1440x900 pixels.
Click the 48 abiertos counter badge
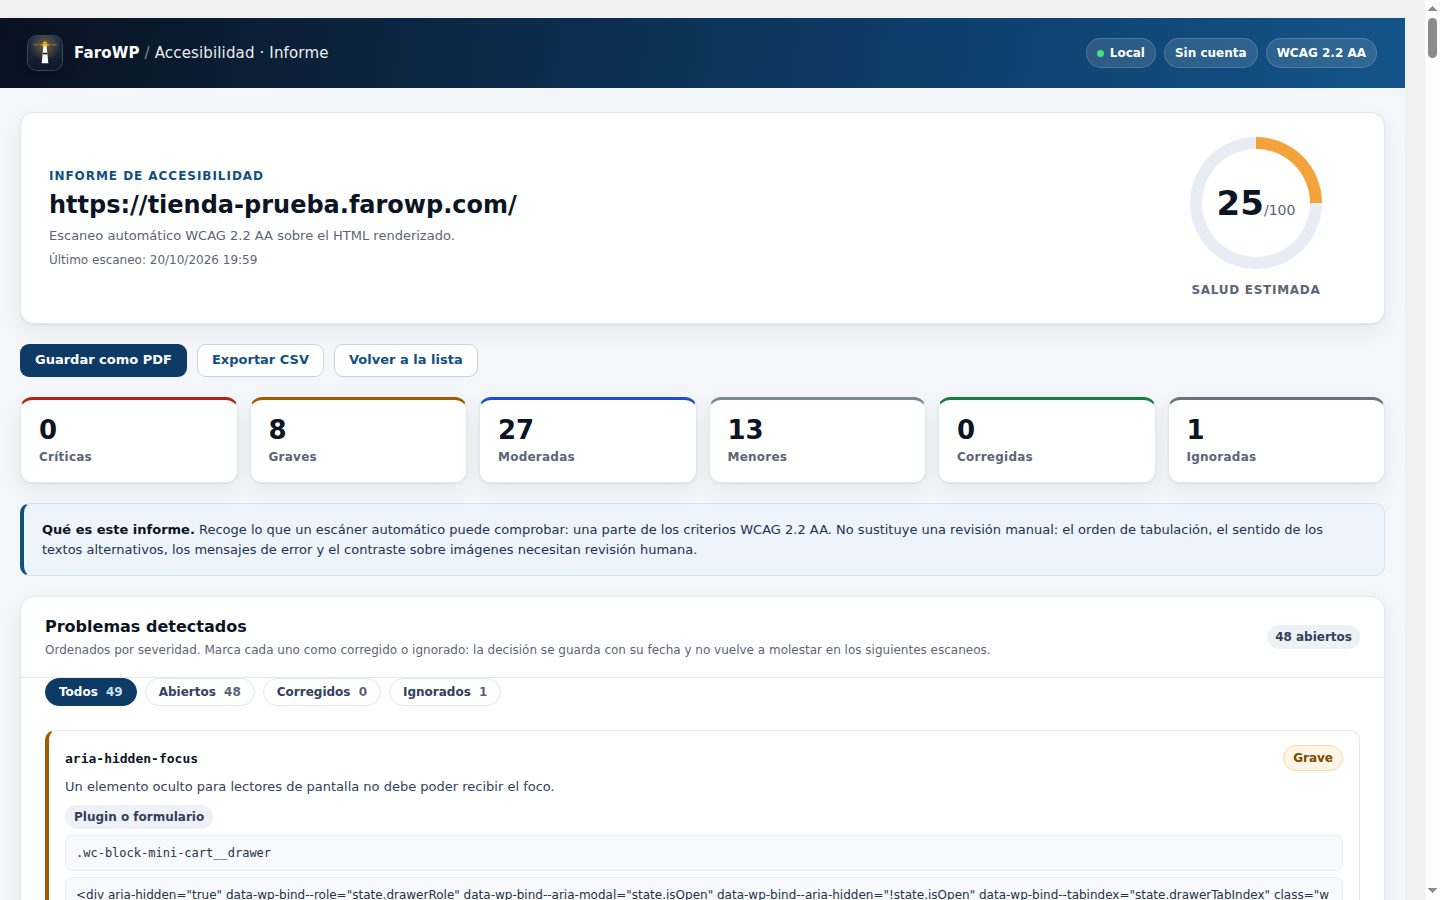coord(1313,637)
